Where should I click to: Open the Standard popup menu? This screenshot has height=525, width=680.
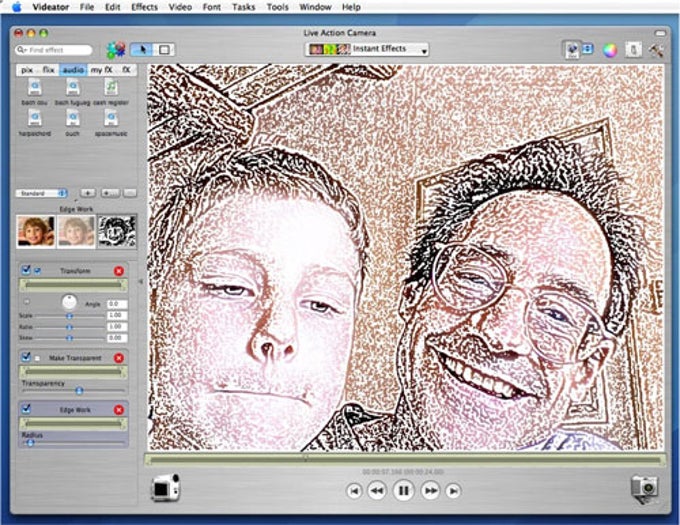[42, 193]
